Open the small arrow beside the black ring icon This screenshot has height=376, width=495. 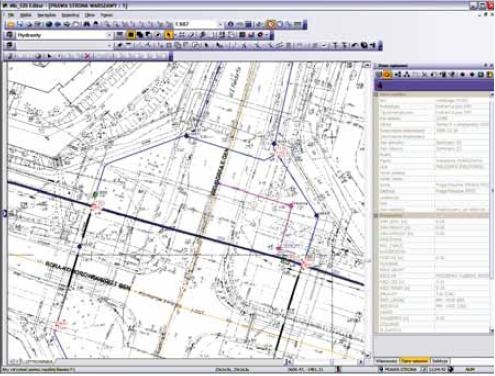click(267, 35)
